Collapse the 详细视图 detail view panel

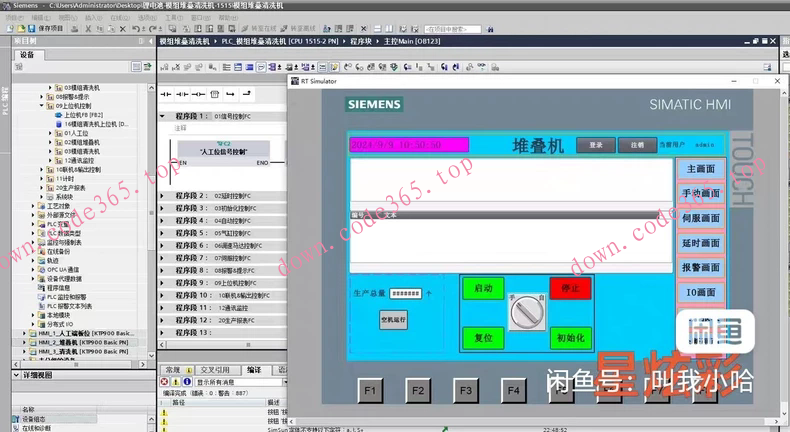tap(16, 375)
